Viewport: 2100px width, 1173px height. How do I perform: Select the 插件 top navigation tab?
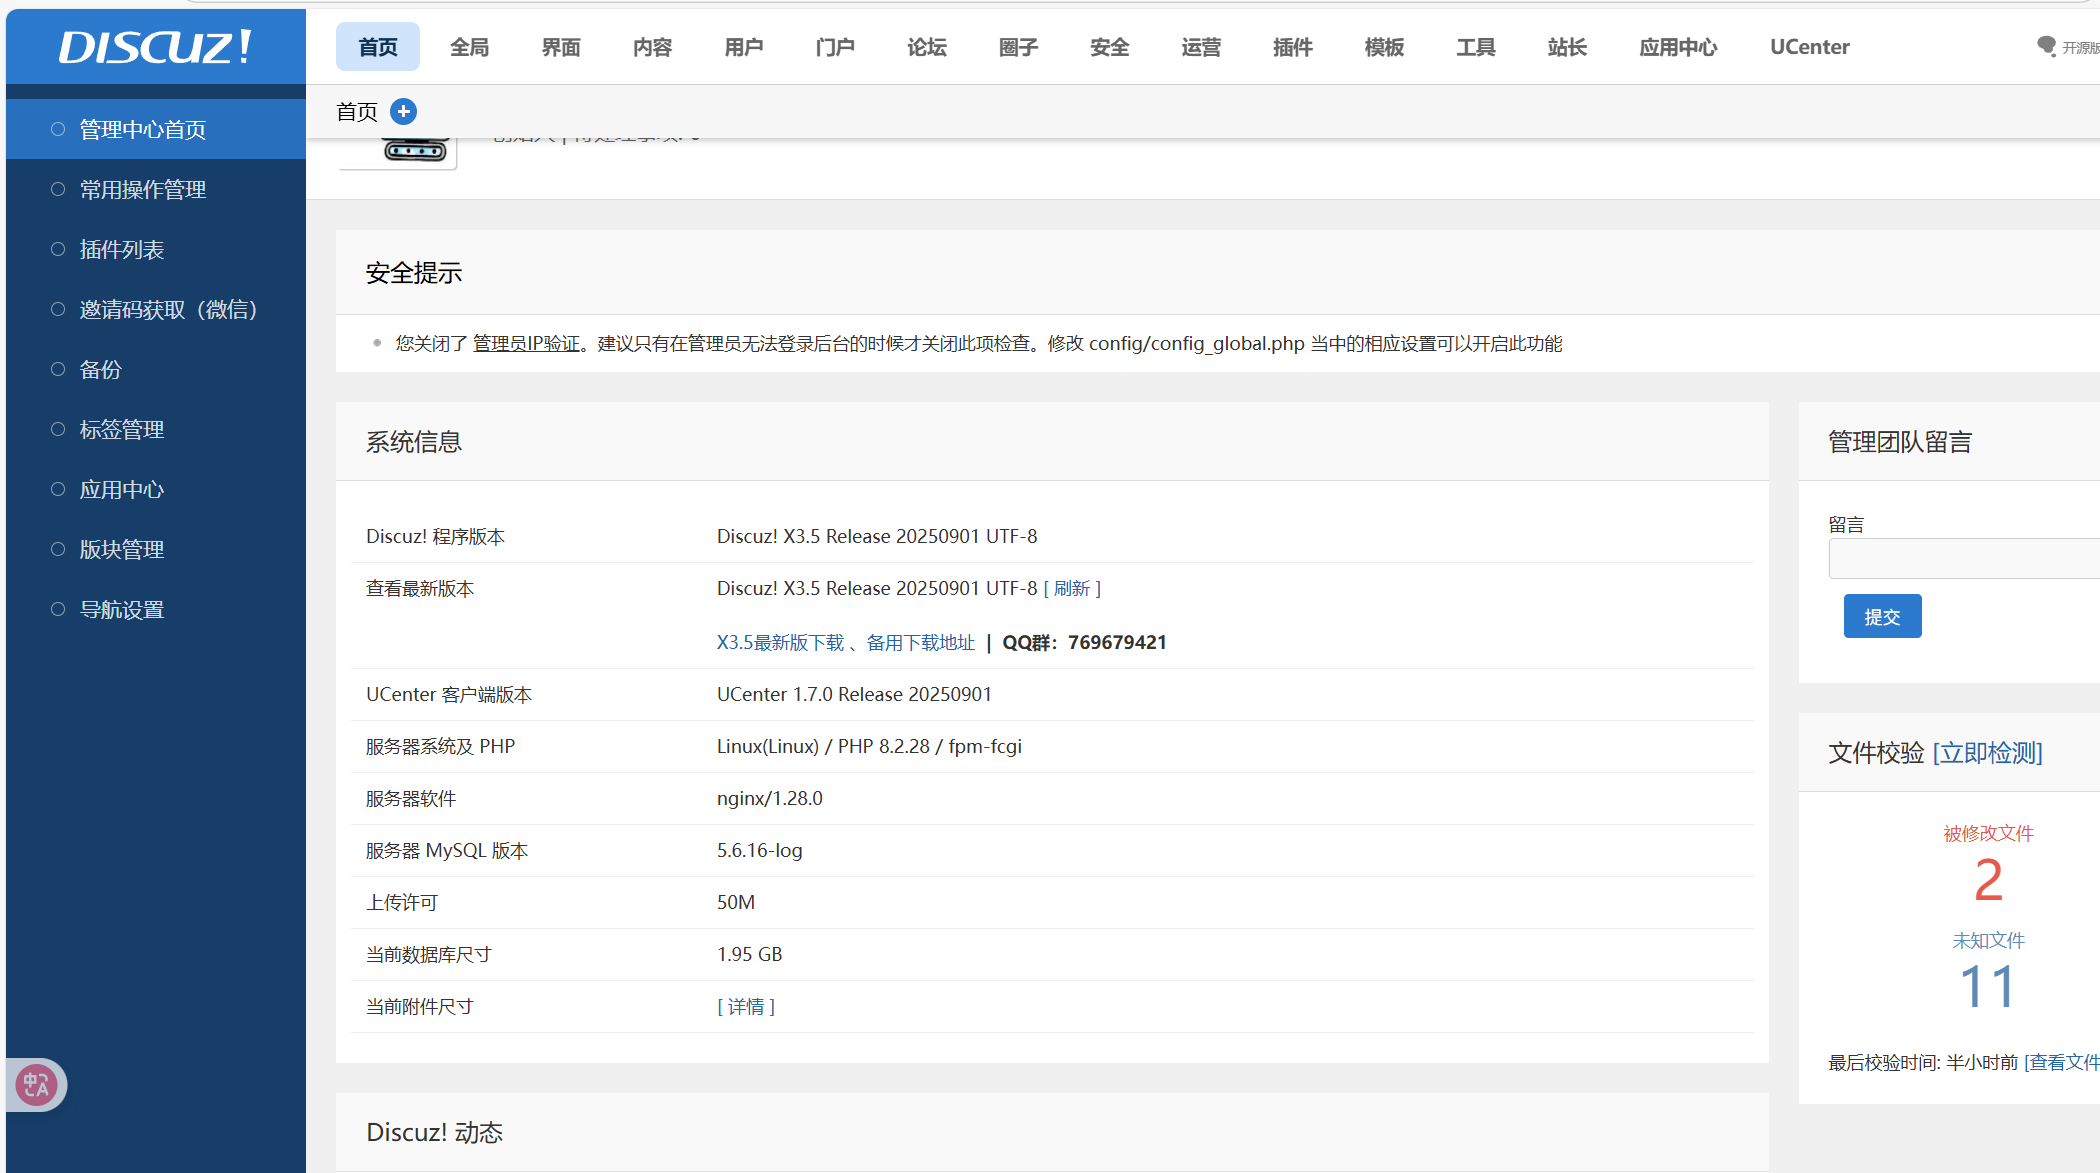(x=1292, y=47)
